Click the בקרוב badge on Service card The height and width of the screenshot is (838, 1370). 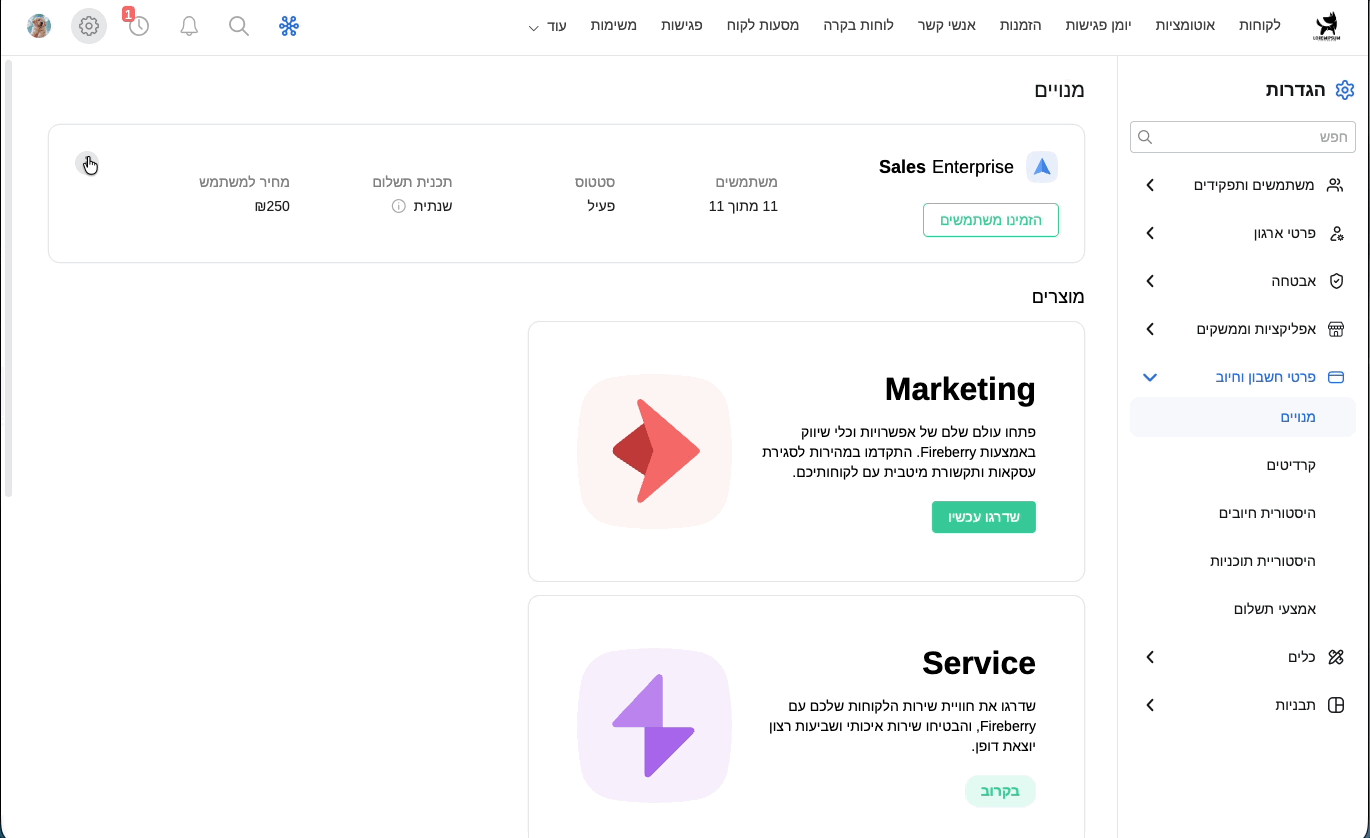tap(1000, 791)
